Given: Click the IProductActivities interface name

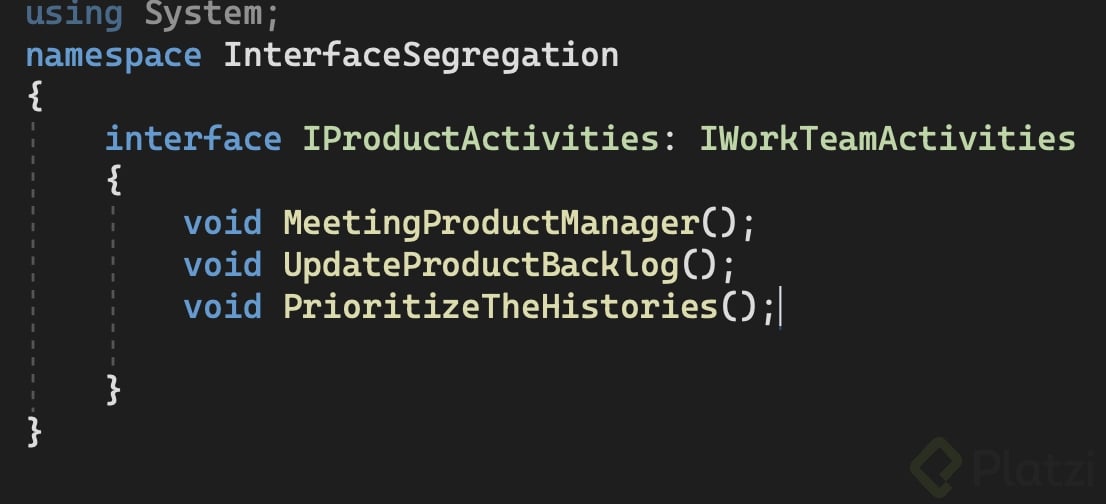Looking at the screenshot, I should [x=481, y=138].
